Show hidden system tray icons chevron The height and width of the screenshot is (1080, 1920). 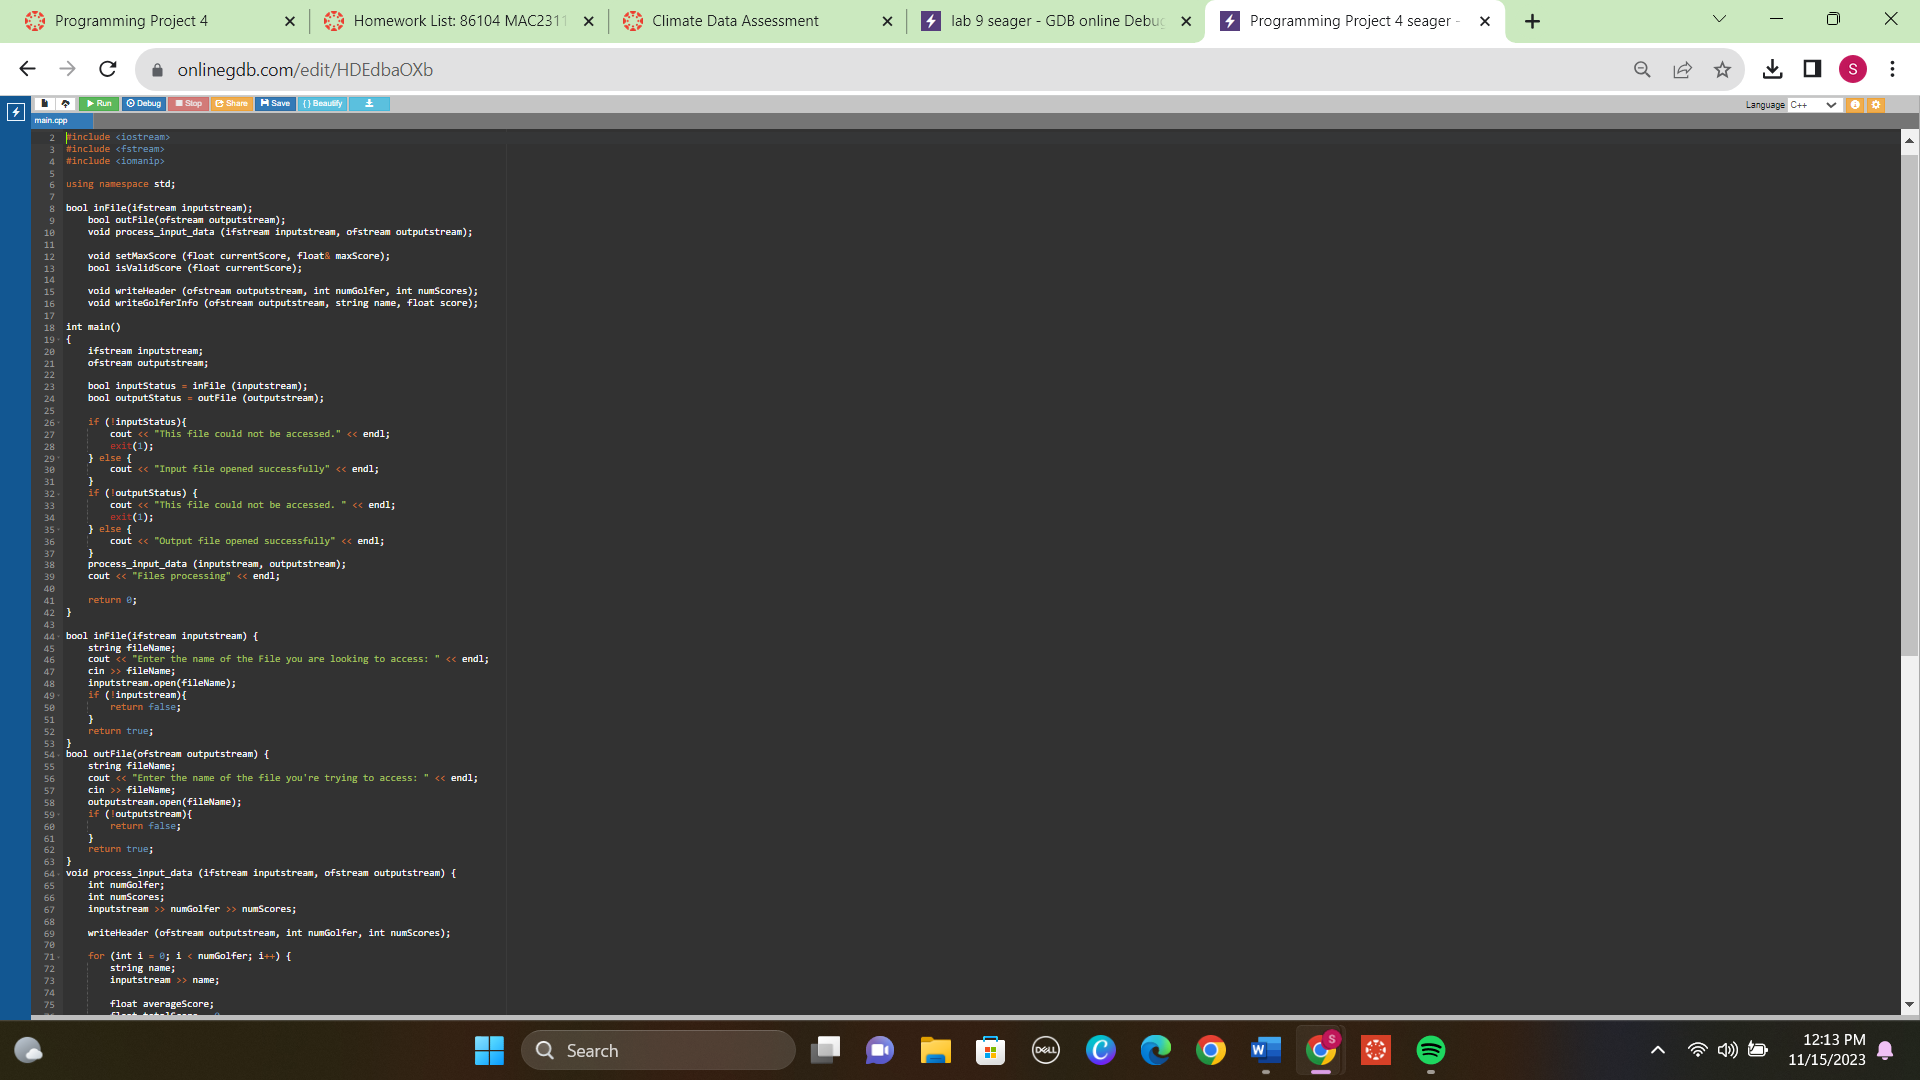[1657, 1050]
